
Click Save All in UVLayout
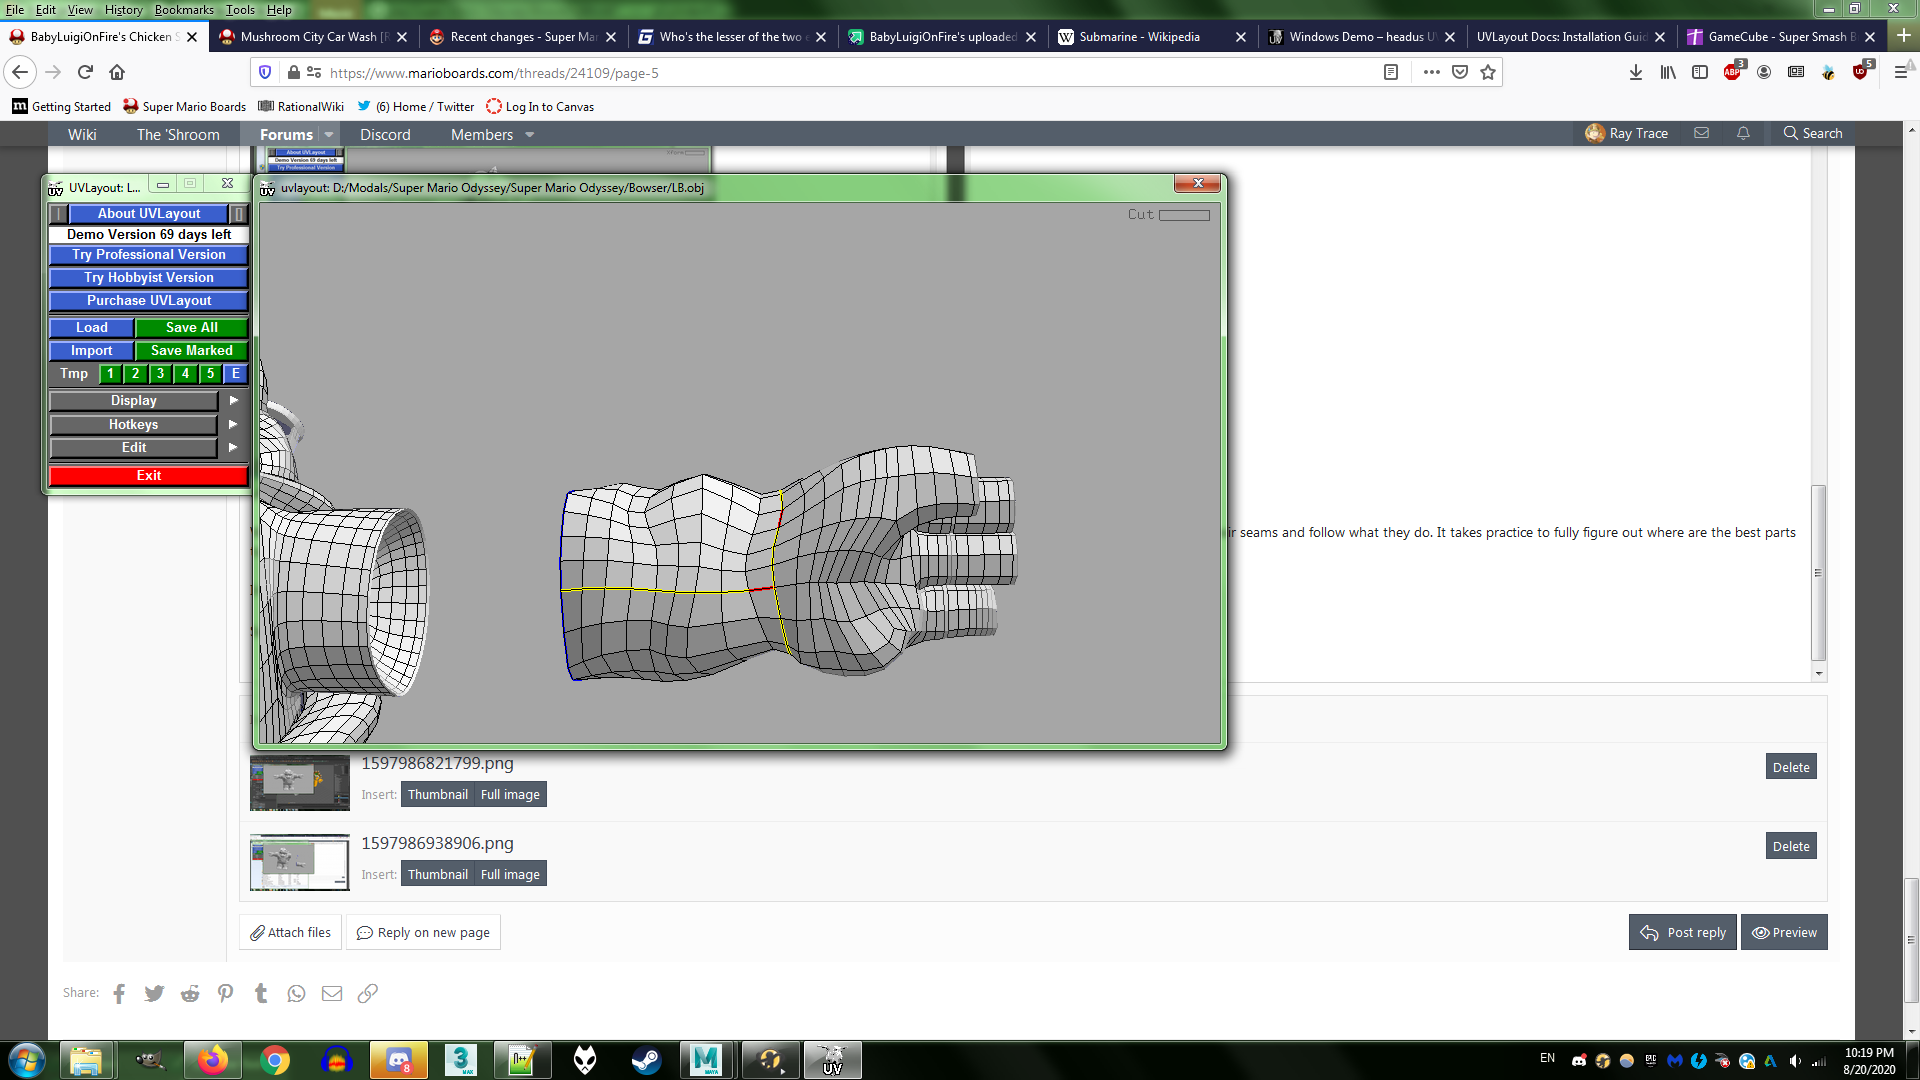(x=192, y=328)
